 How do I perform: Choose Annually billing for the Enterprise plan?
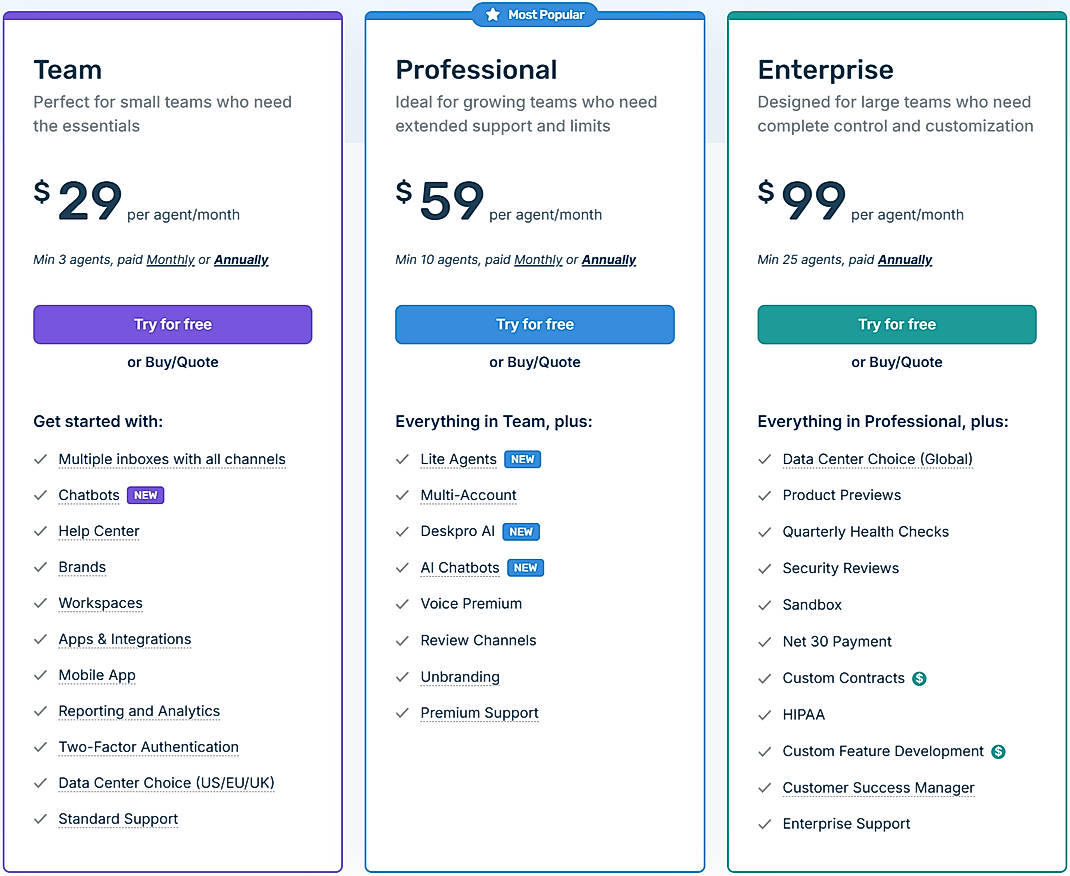tap(905, 259)
